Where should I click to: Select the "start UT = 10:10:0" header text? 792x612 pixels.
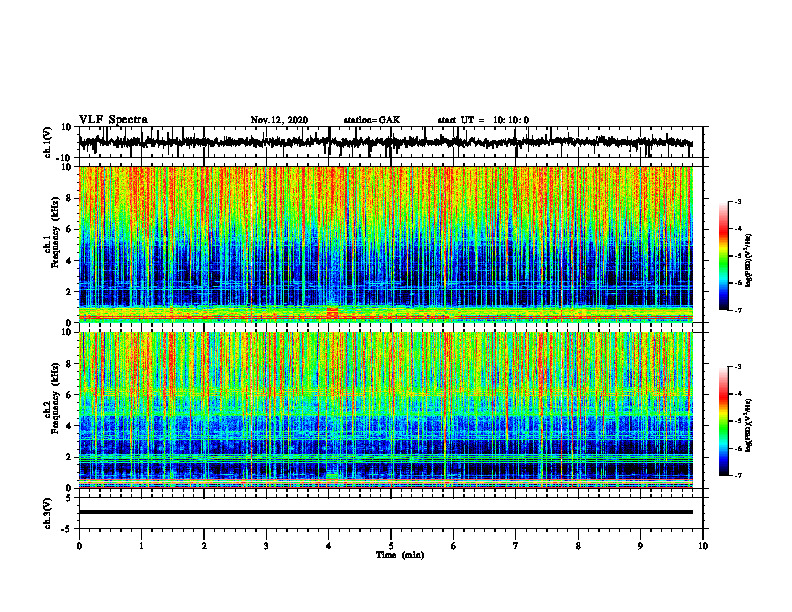tap(483, 120)
